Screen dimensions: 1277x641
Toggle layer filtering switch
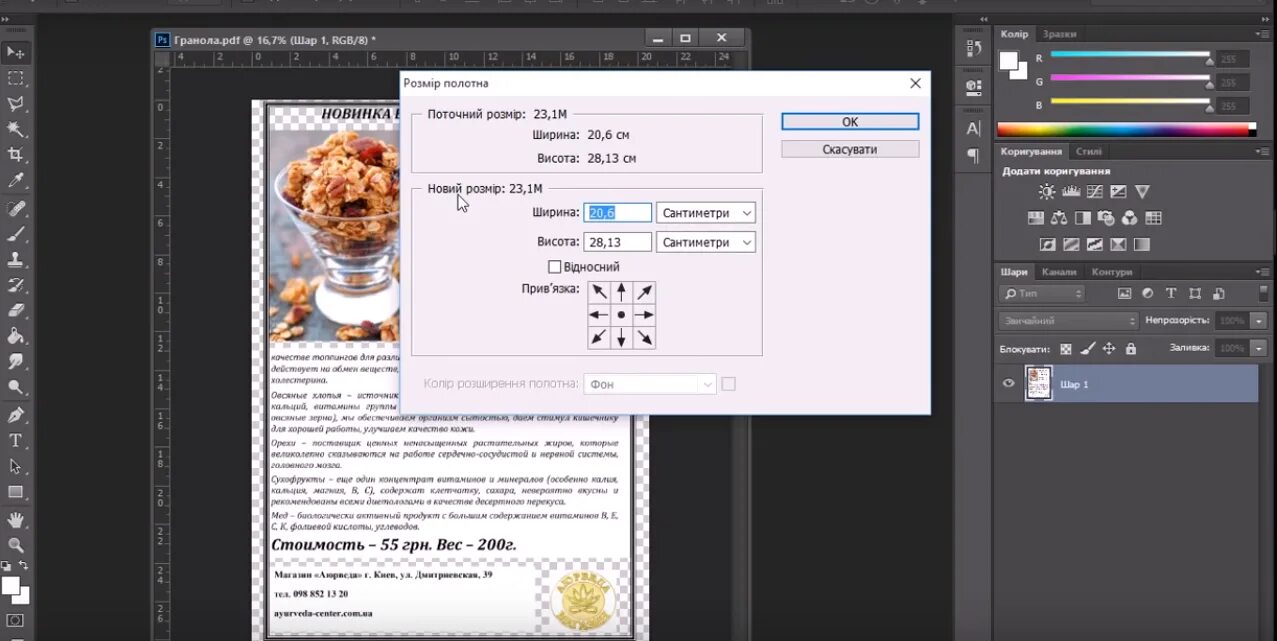pyautogui.click(x=1261, y=292)
